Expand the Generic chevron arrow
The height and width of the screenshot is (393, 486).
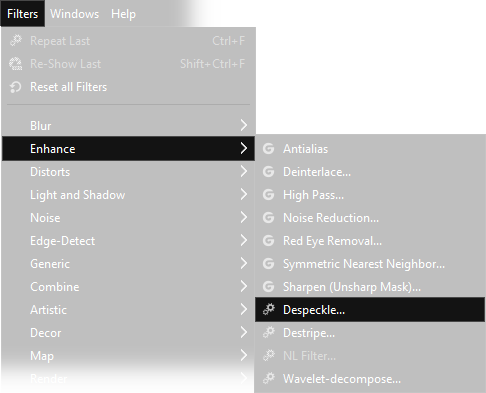tap(244, 263)
